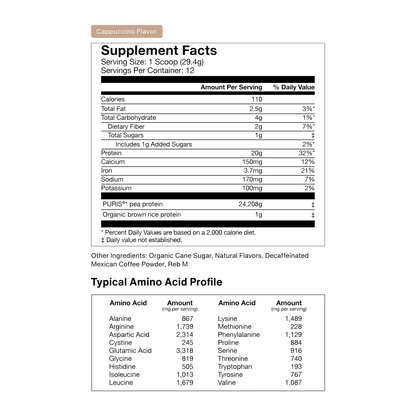
Task: Select the Protein 20g row
Action: pos(208,153)
